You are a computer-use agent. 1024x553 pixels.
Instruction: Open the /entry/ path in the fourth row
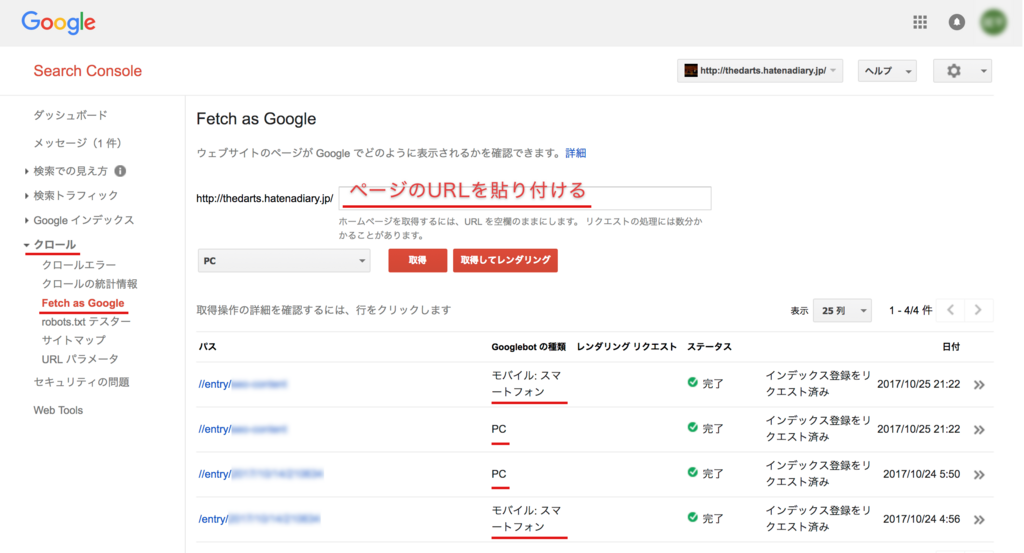pyautogui.click(x=259, y=519)
